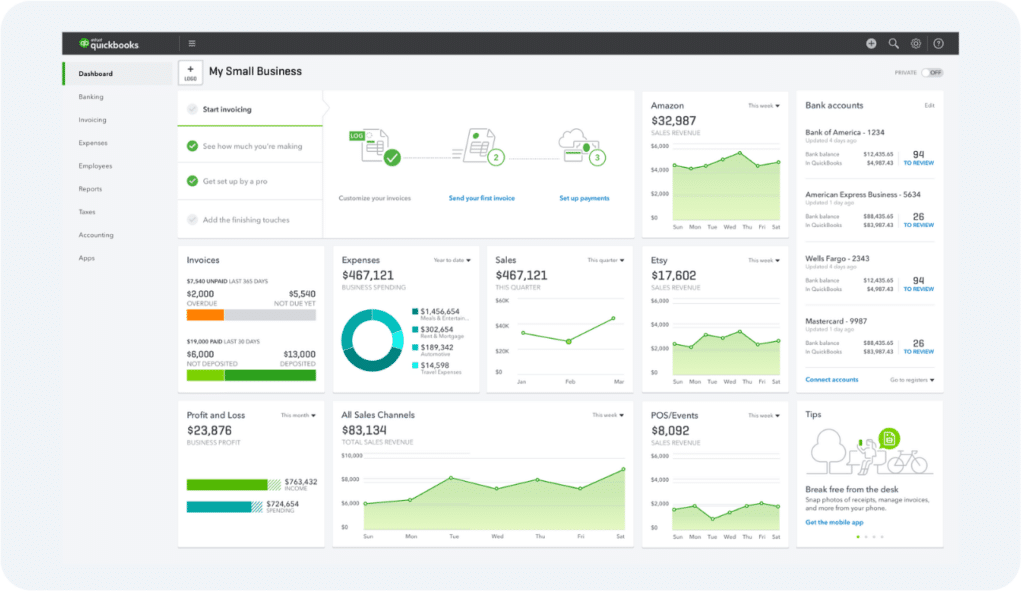Click Break free from the desk heading

click(852, 489)
